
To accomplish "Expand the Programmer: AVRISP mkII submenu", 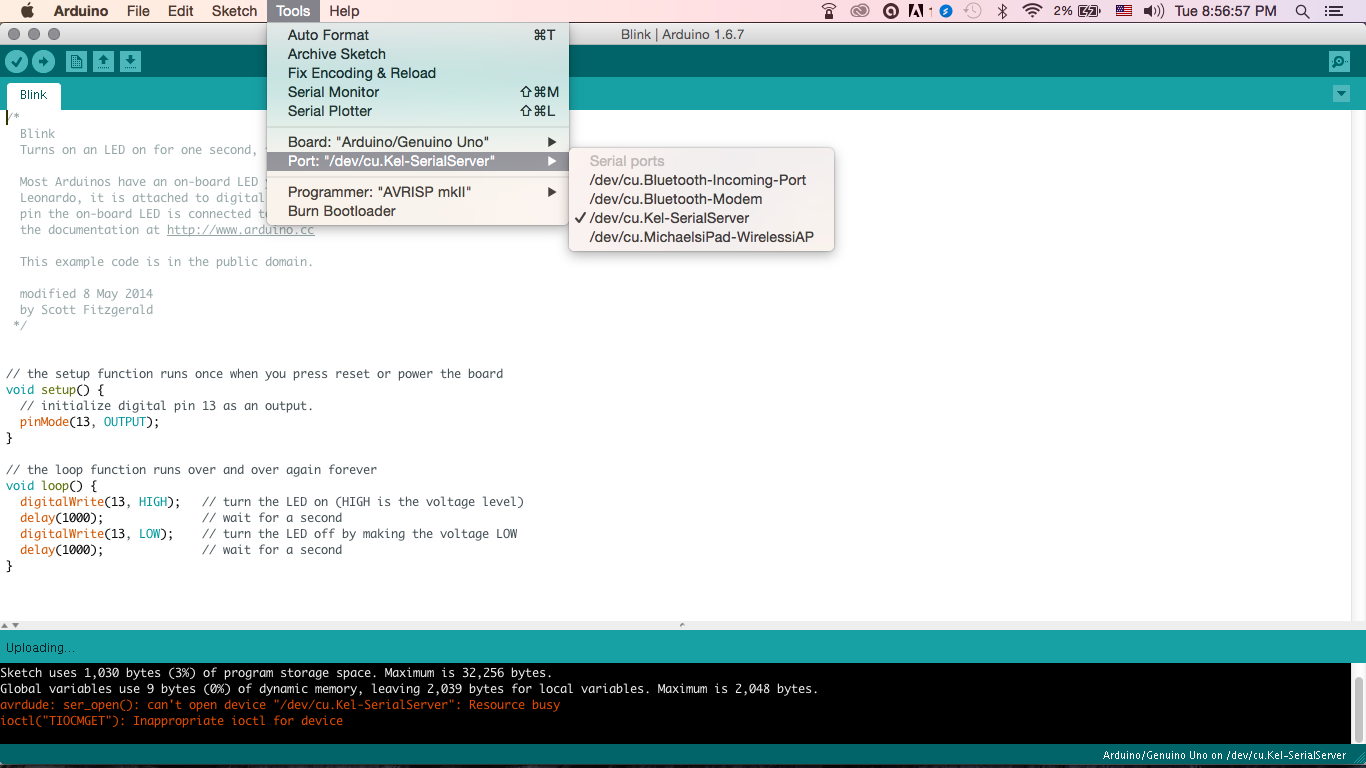I will point(380,191).
